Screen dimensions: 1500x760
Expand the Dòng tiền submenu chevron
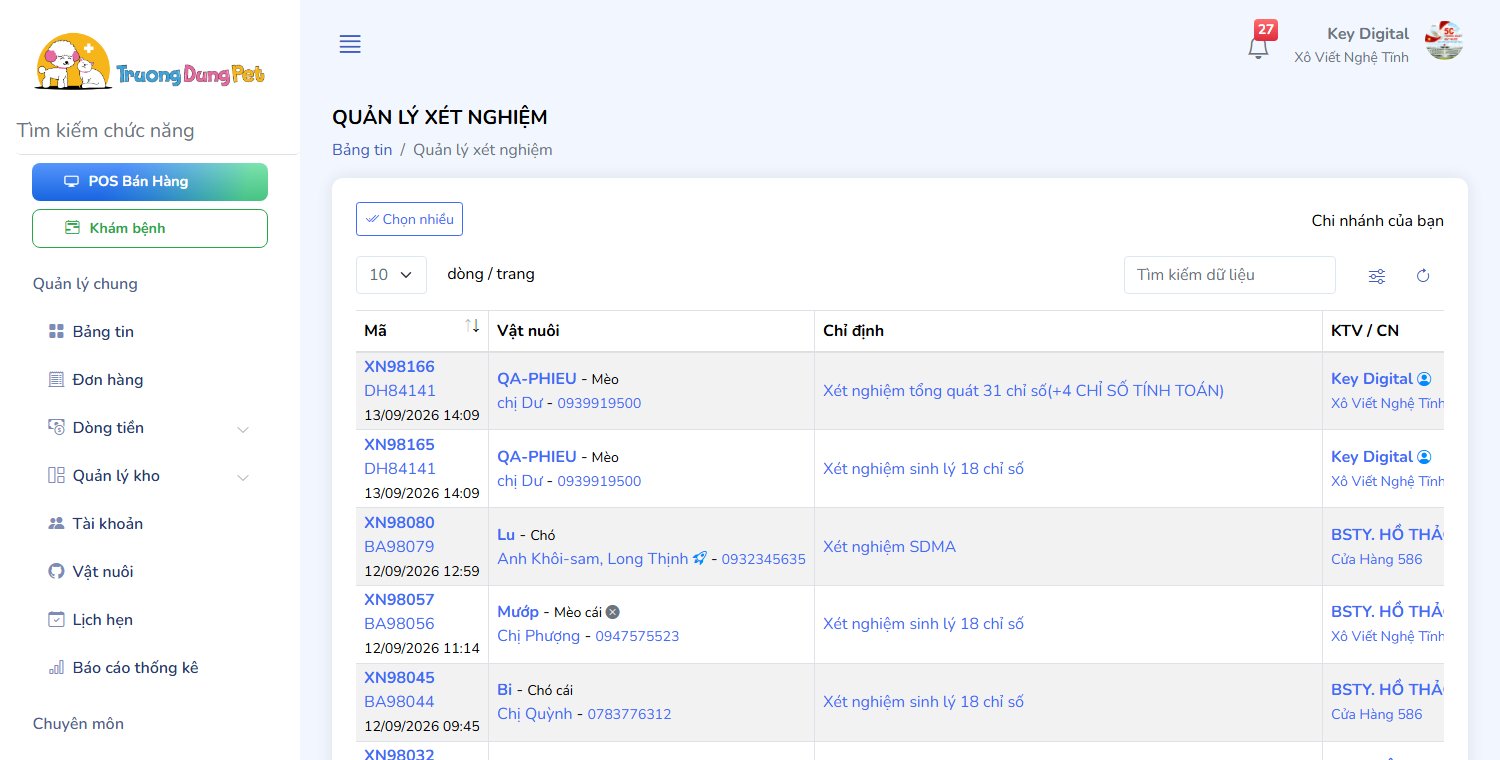(242, 429)
